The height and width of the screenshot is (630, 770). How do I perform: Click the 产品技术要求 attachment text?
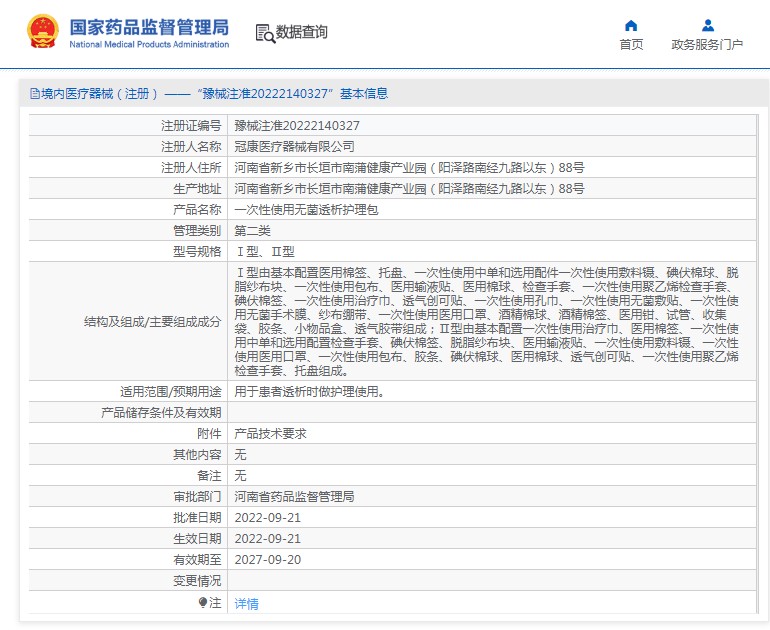click(x=271, y=434)
